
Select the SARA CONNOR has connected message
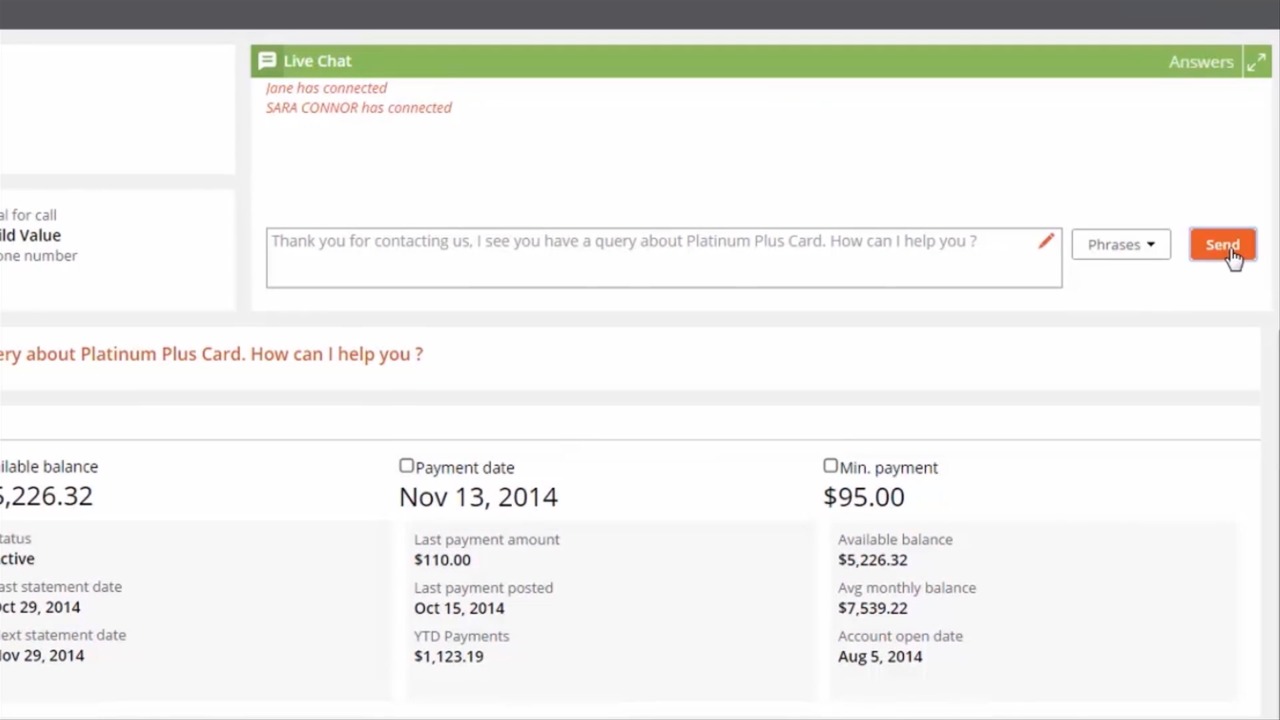[x=358, y=108]
